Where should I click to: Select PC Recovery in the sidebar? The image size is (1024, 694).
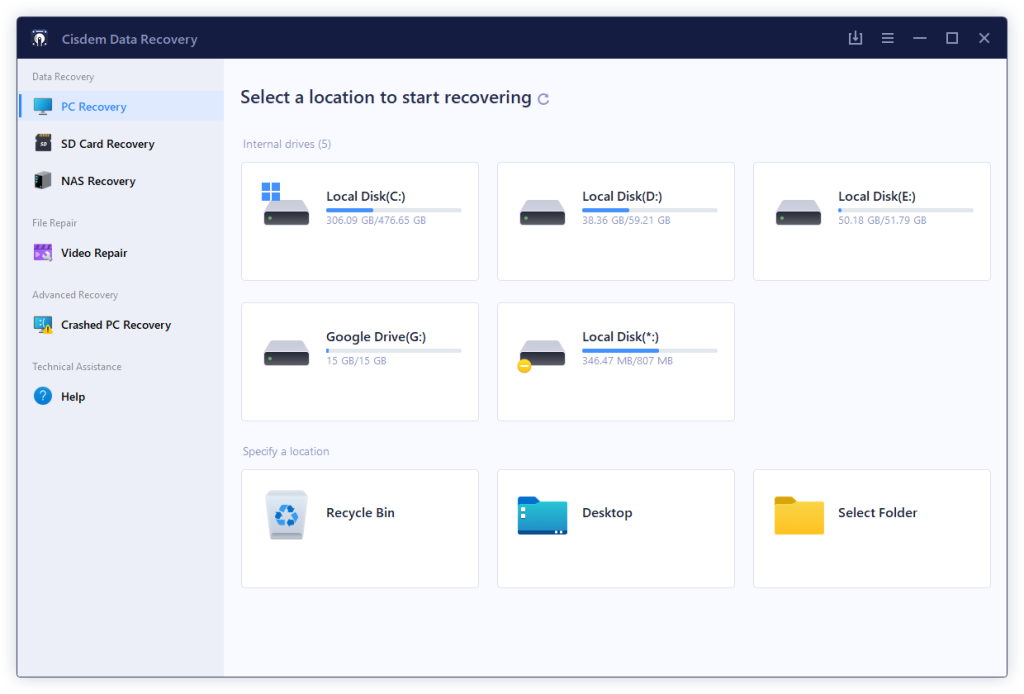(121, 106)
